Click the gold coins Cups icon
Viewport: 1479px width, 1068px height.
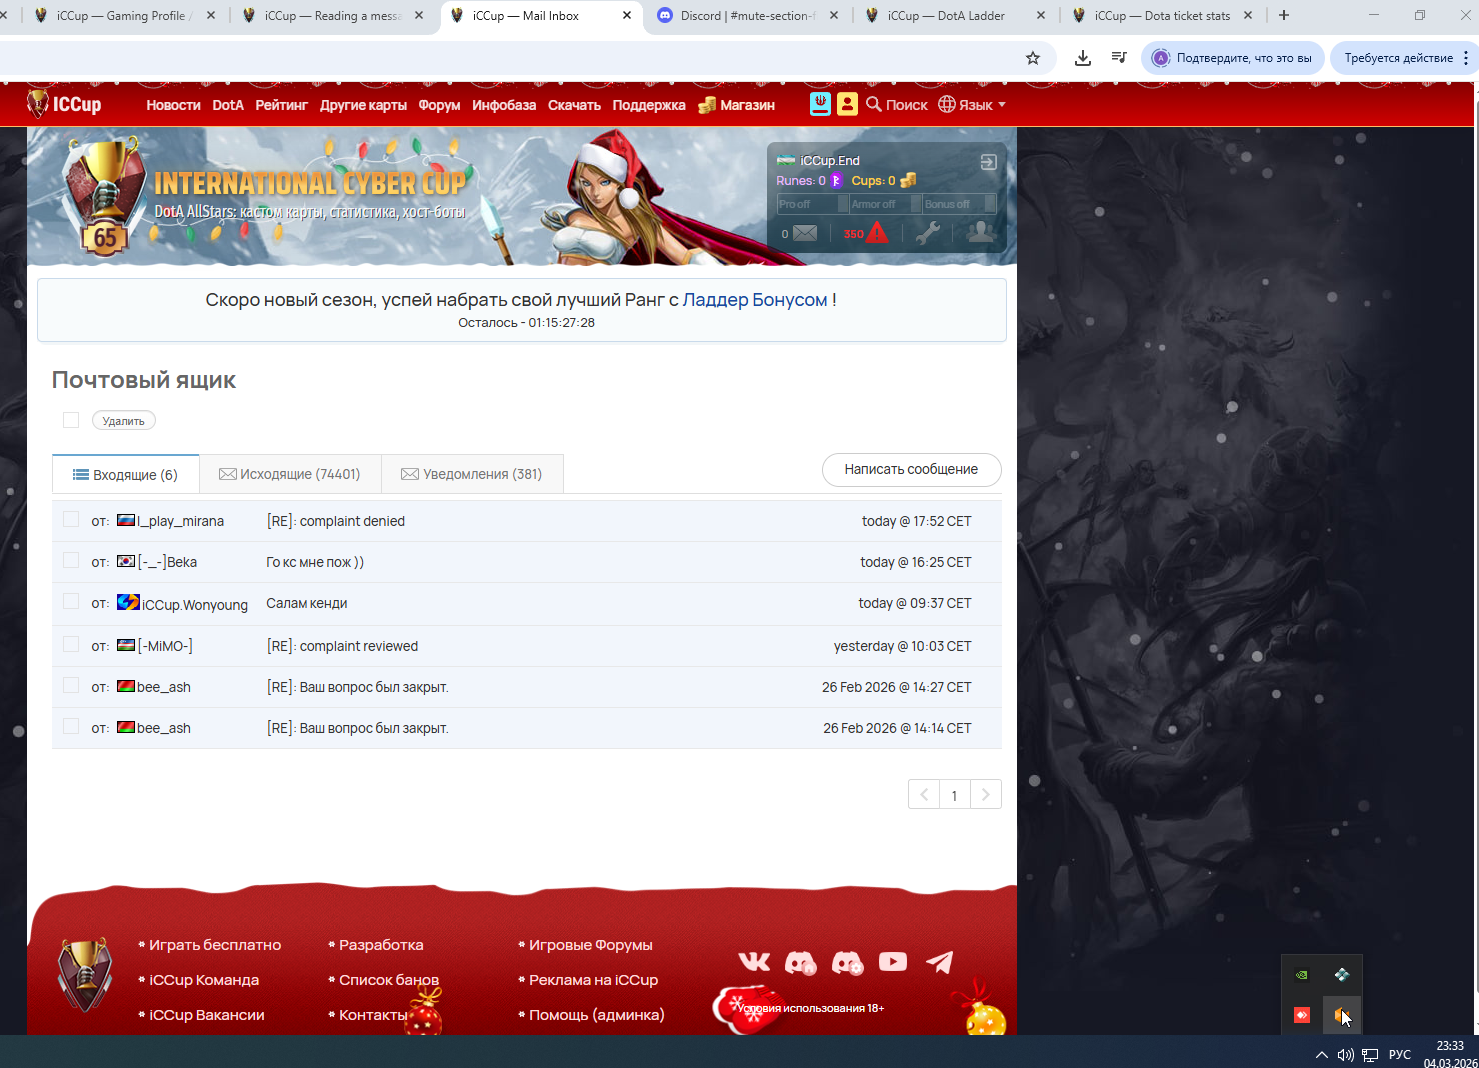tap(908, 181)
